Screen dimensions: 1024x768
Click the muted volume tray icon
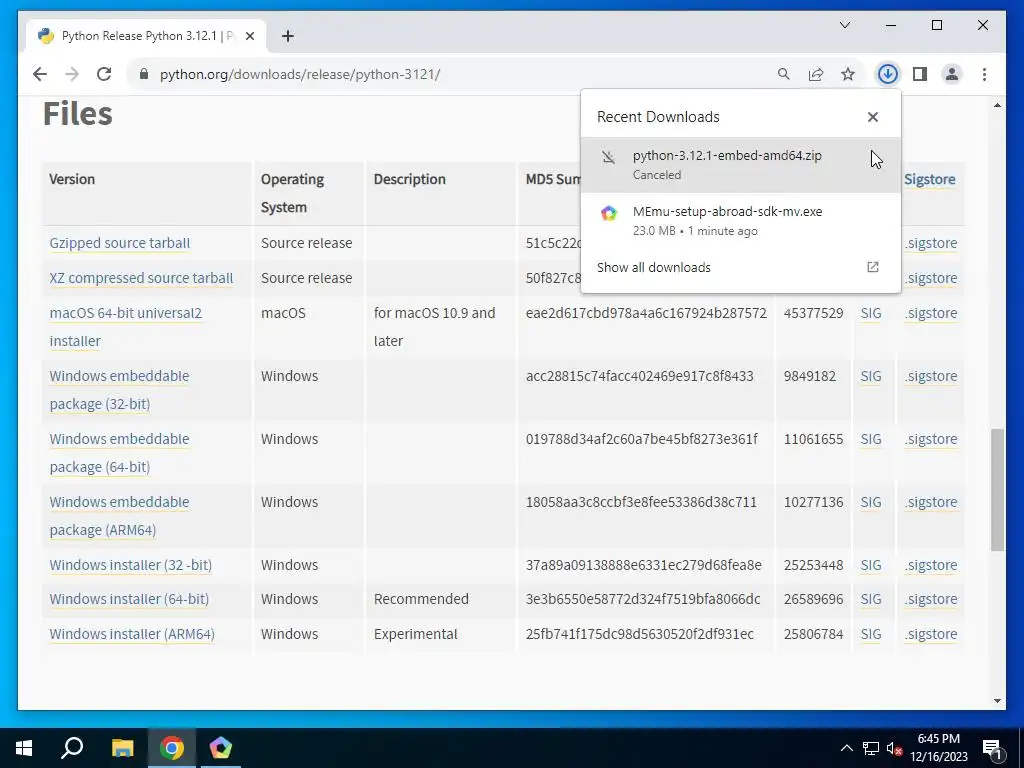pos(895,748)
